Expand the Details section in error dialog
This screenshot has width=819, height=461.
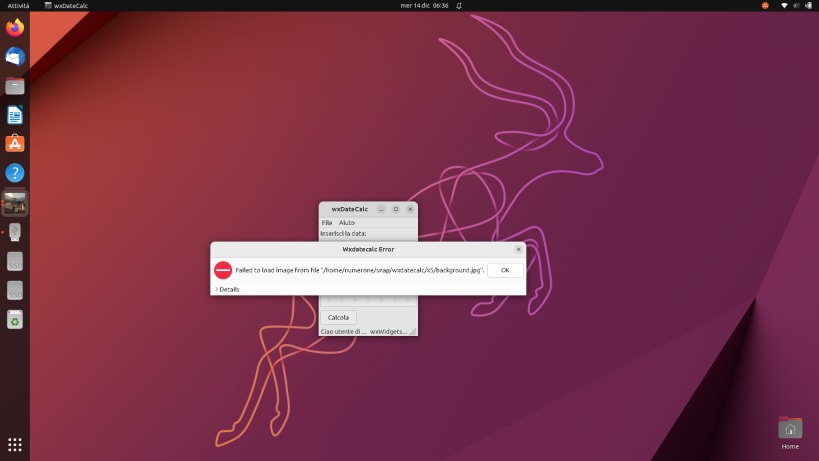[227, 289]
